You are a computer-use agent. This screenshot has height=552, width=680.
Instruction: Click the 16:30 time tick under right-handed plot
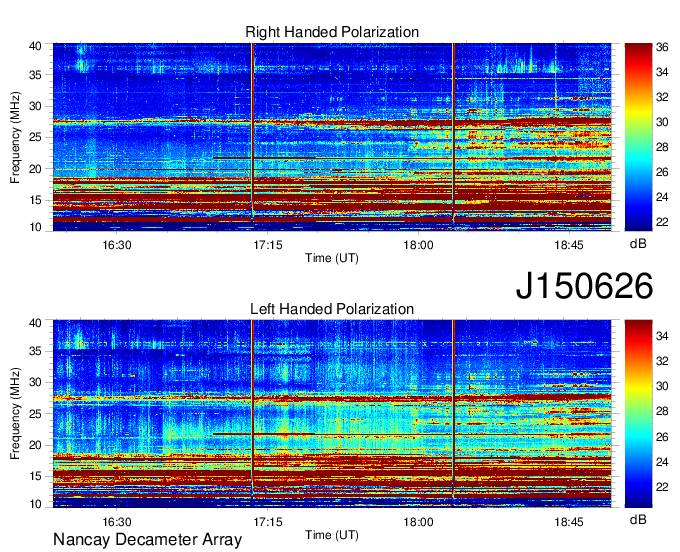[x=117, y=245]
